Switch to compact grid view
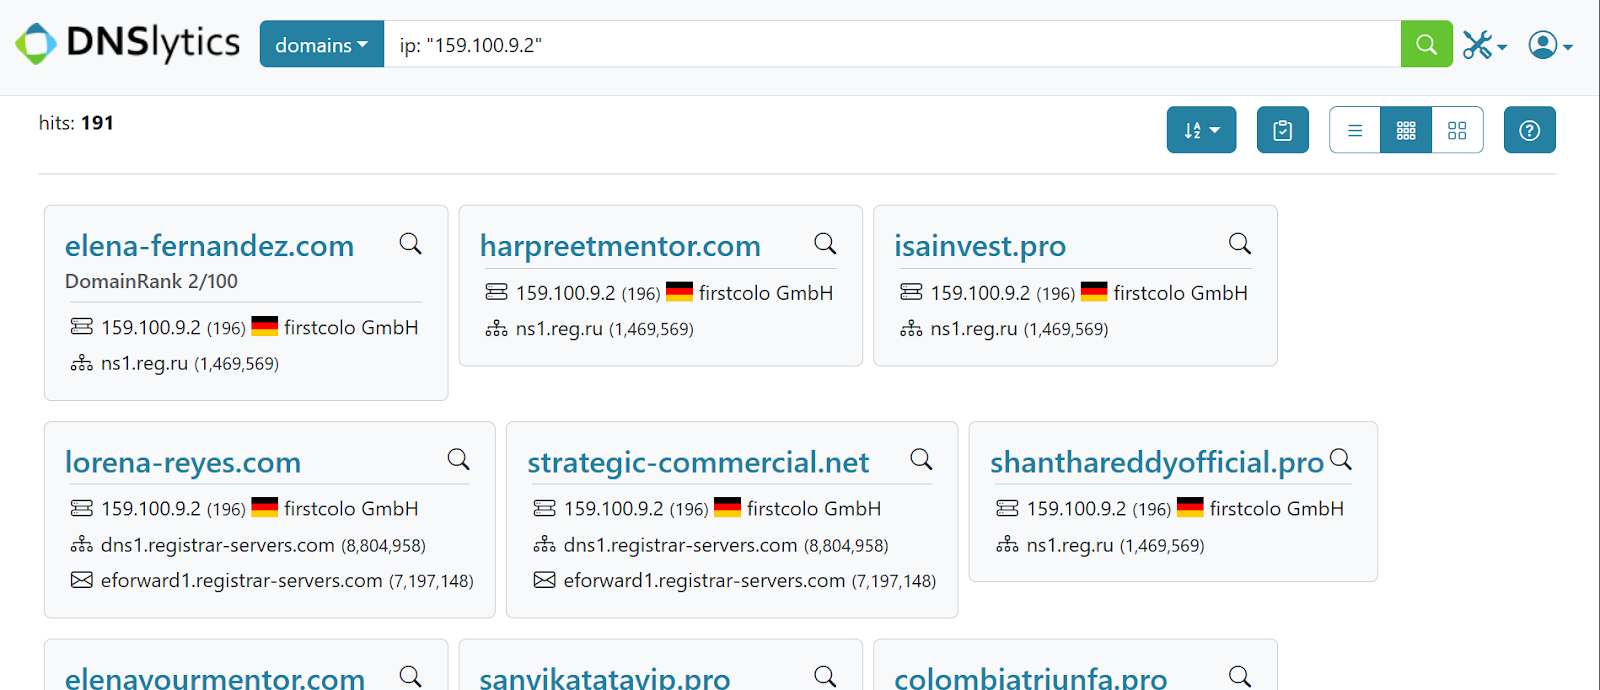 (x=1406, y=130)
